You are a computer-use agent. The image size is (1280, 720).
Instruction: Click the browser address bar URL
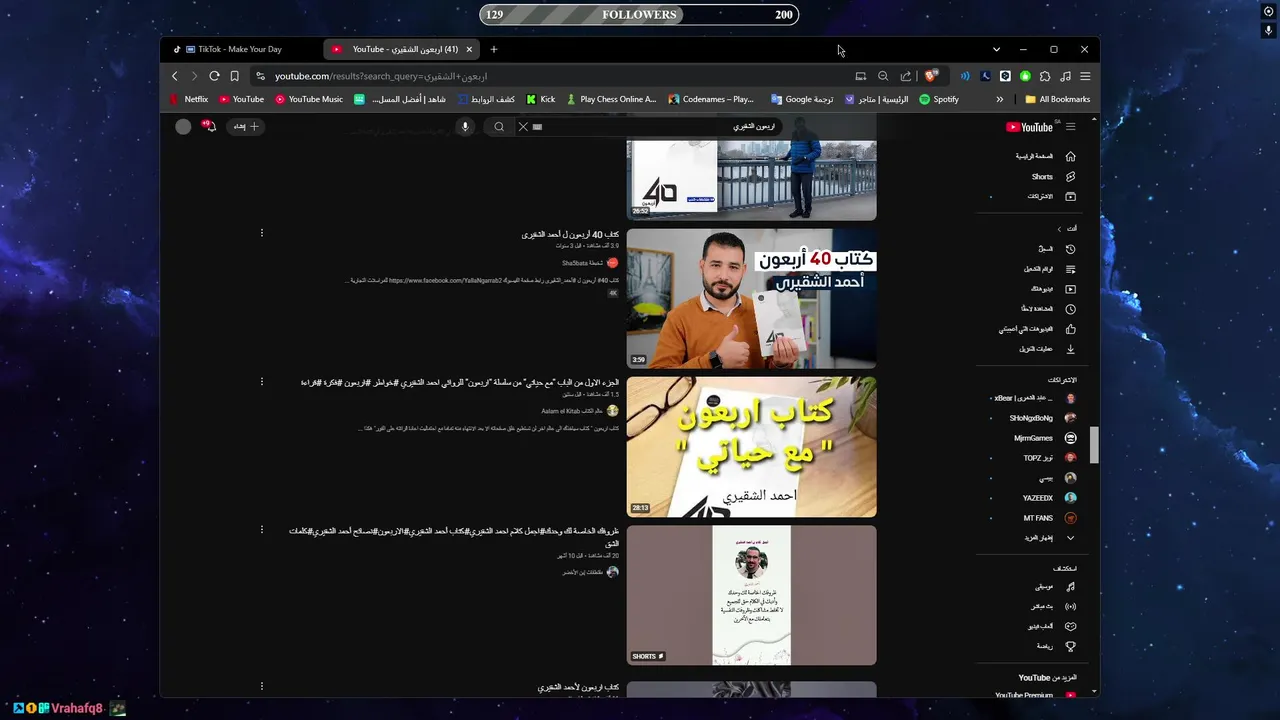381,76
